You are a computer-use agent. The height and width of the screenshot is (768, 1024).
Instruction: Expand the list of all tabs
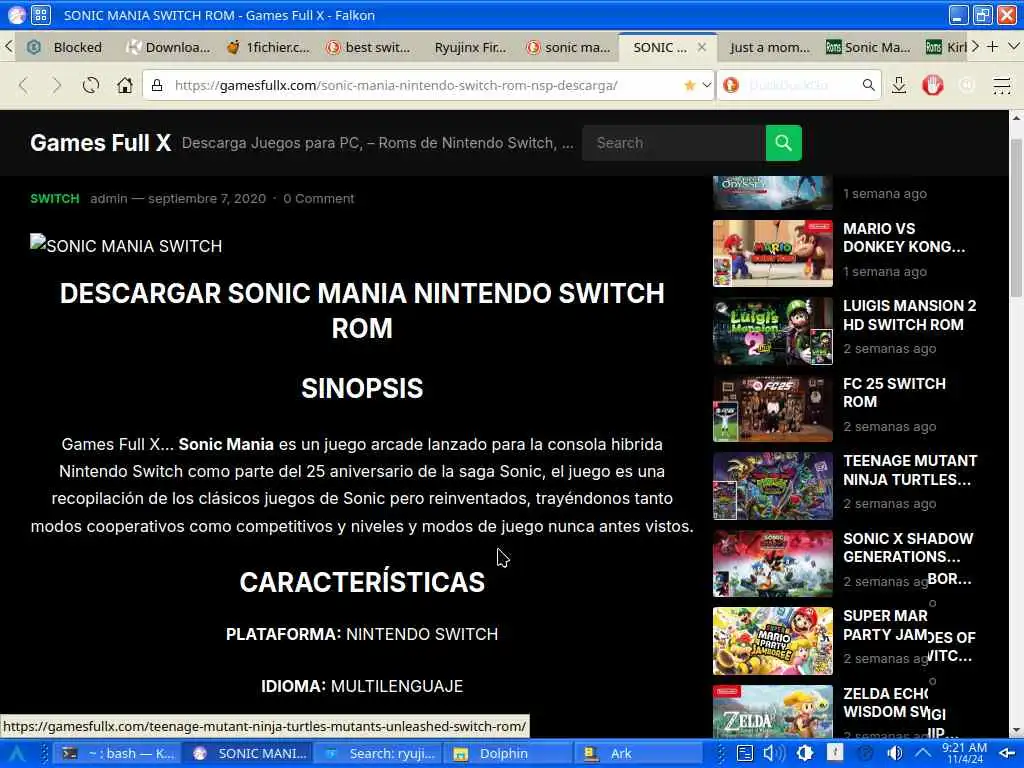1014,47
